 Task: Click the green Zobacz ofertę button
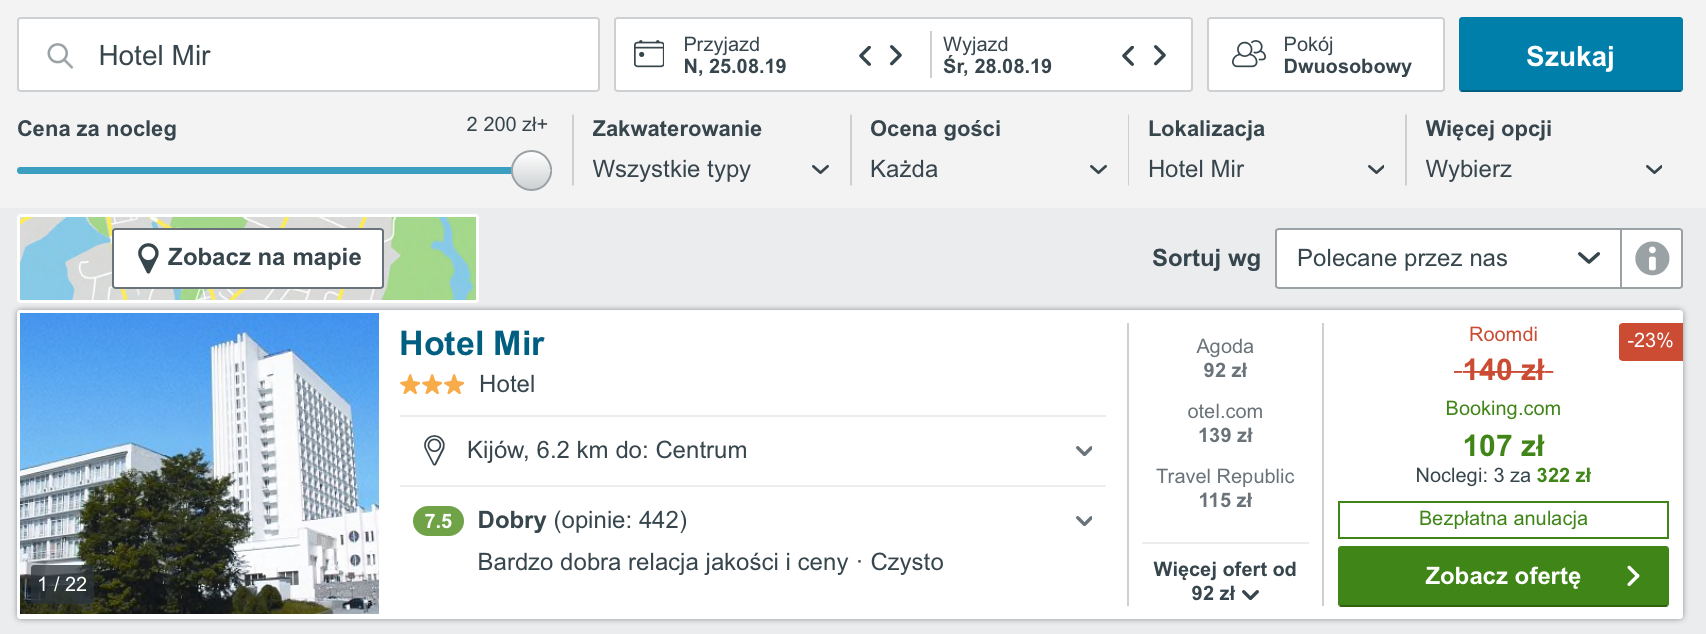1503,576
